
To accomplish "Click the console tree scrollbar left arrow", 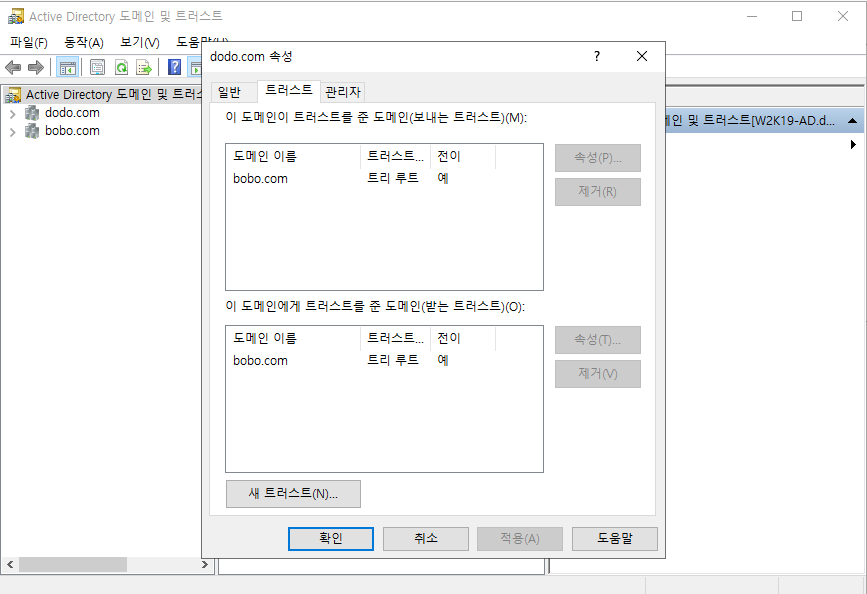I will (x=10, y=565).
